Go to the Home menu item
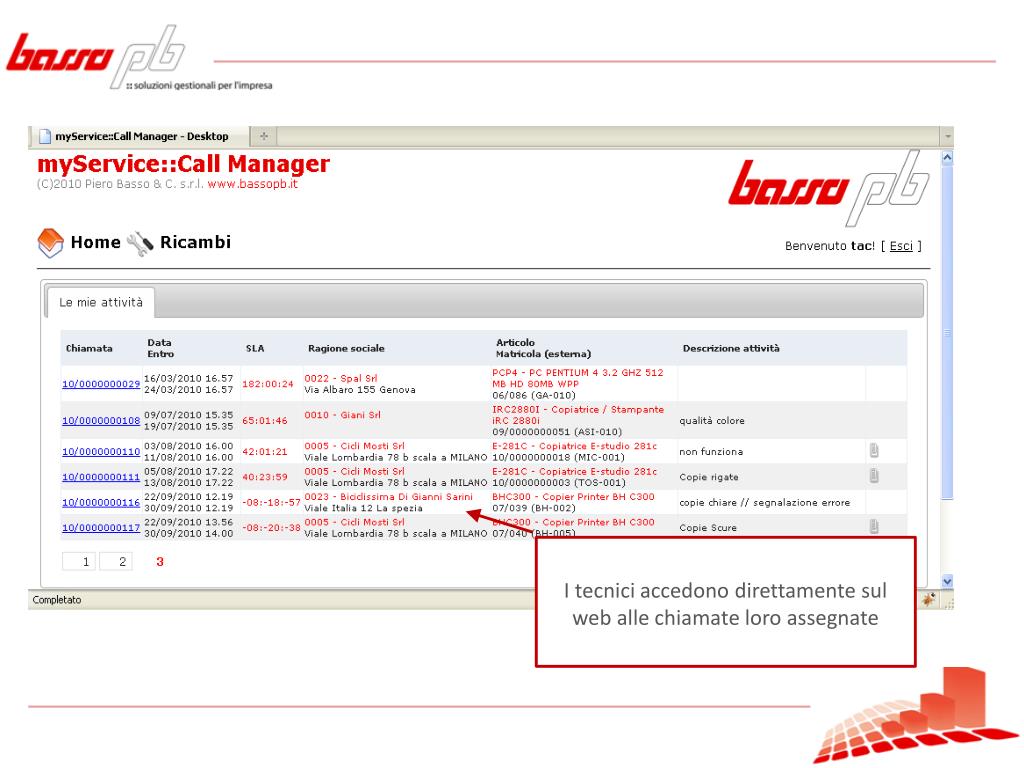The width and height of the screenshot is (1024, 768). point(95,242)
